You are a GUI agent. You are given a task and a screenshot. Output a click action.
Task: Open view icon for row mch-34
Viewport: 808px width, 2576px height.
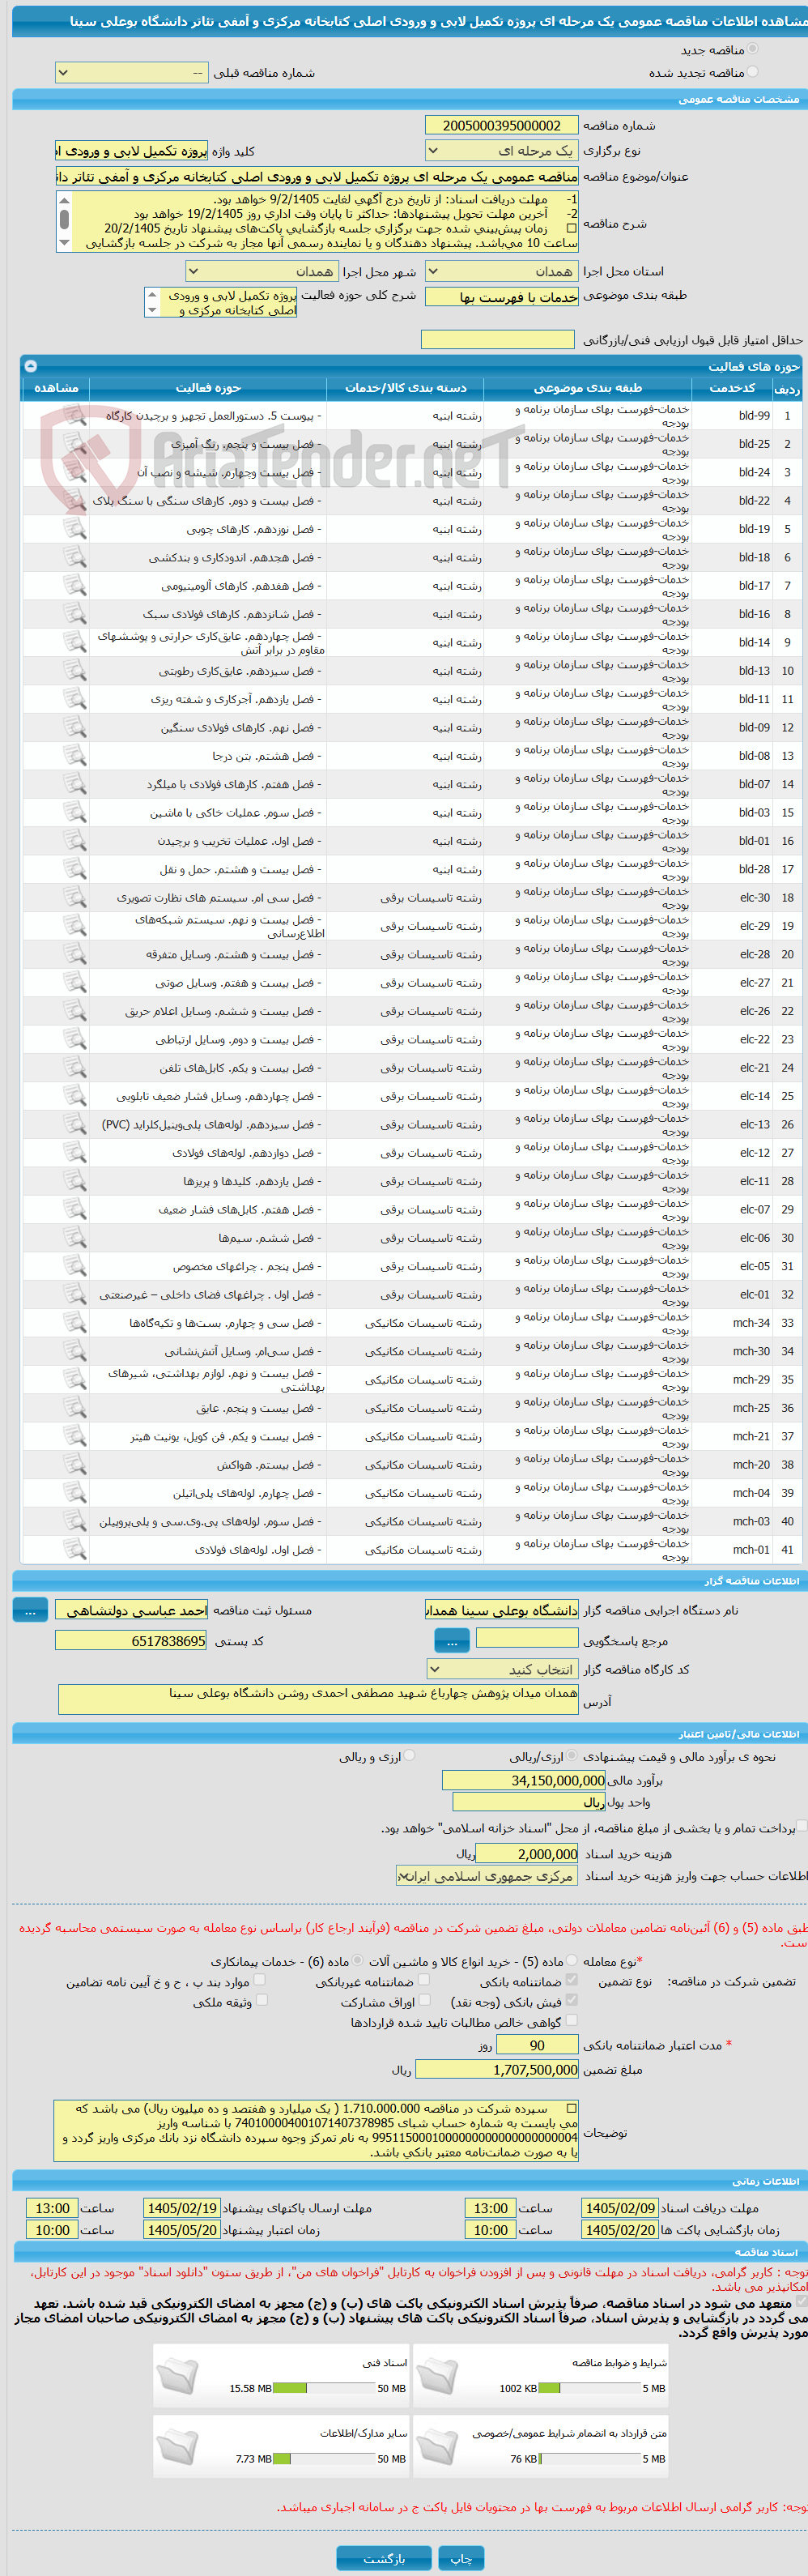74,1322
